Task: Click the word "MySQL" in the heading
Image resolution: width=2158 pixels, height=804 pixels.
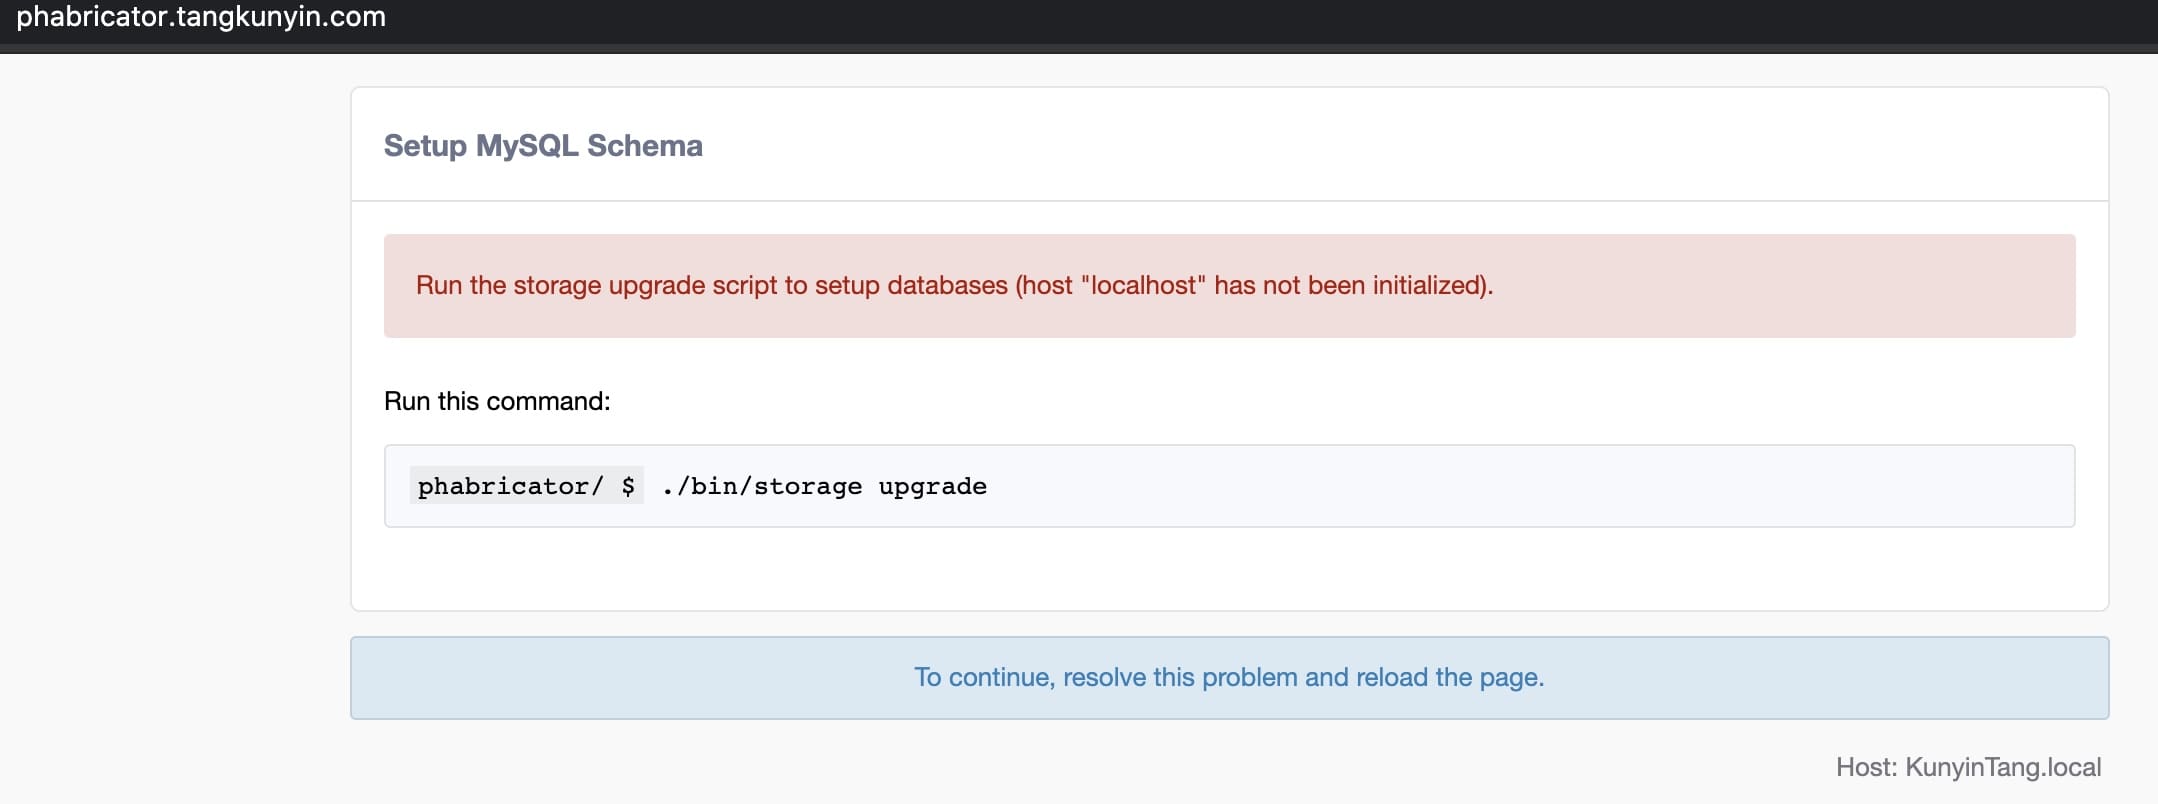Action: (527, 146)
